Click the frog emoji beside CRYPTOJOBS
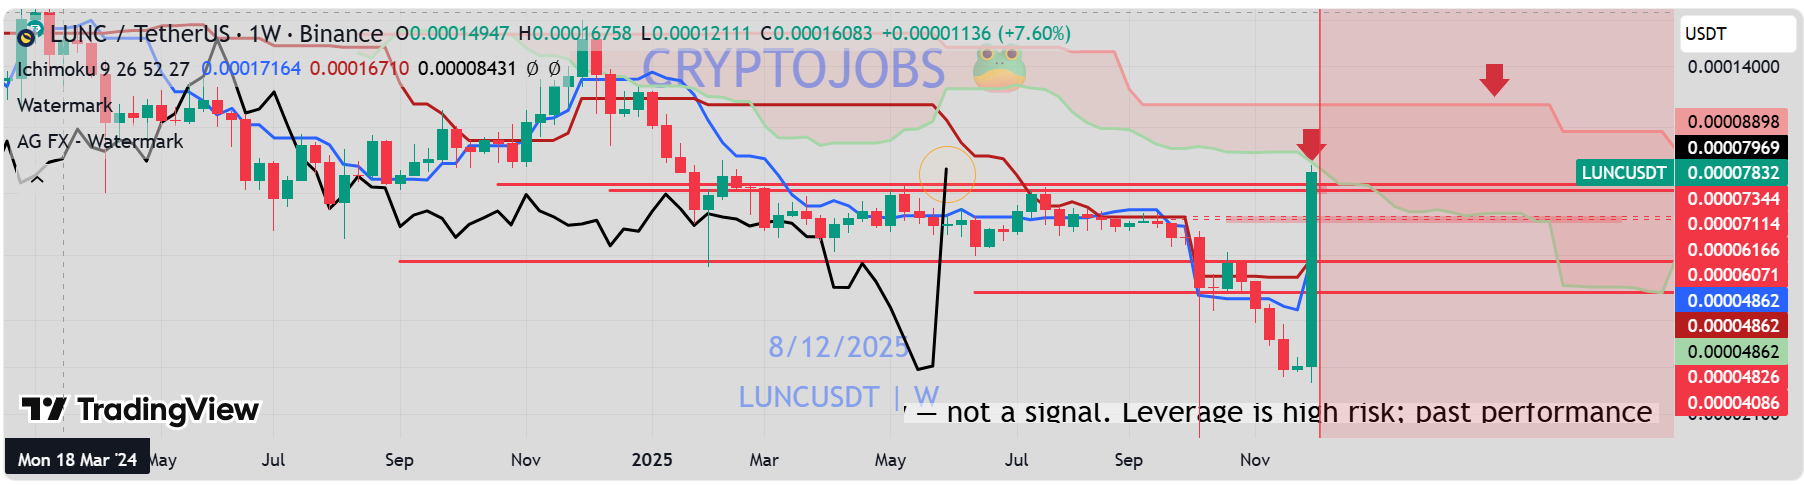Viewport: 1804px width, 486px height. 999,68
